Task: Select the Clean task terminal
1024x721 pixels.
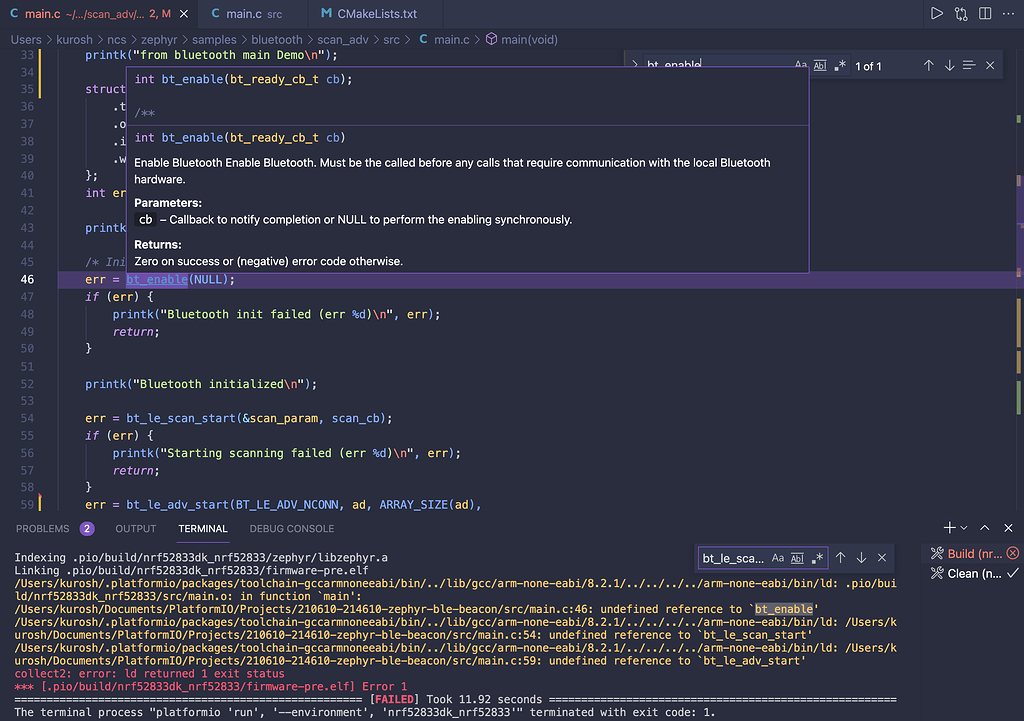Action: (x=973, y=574)
